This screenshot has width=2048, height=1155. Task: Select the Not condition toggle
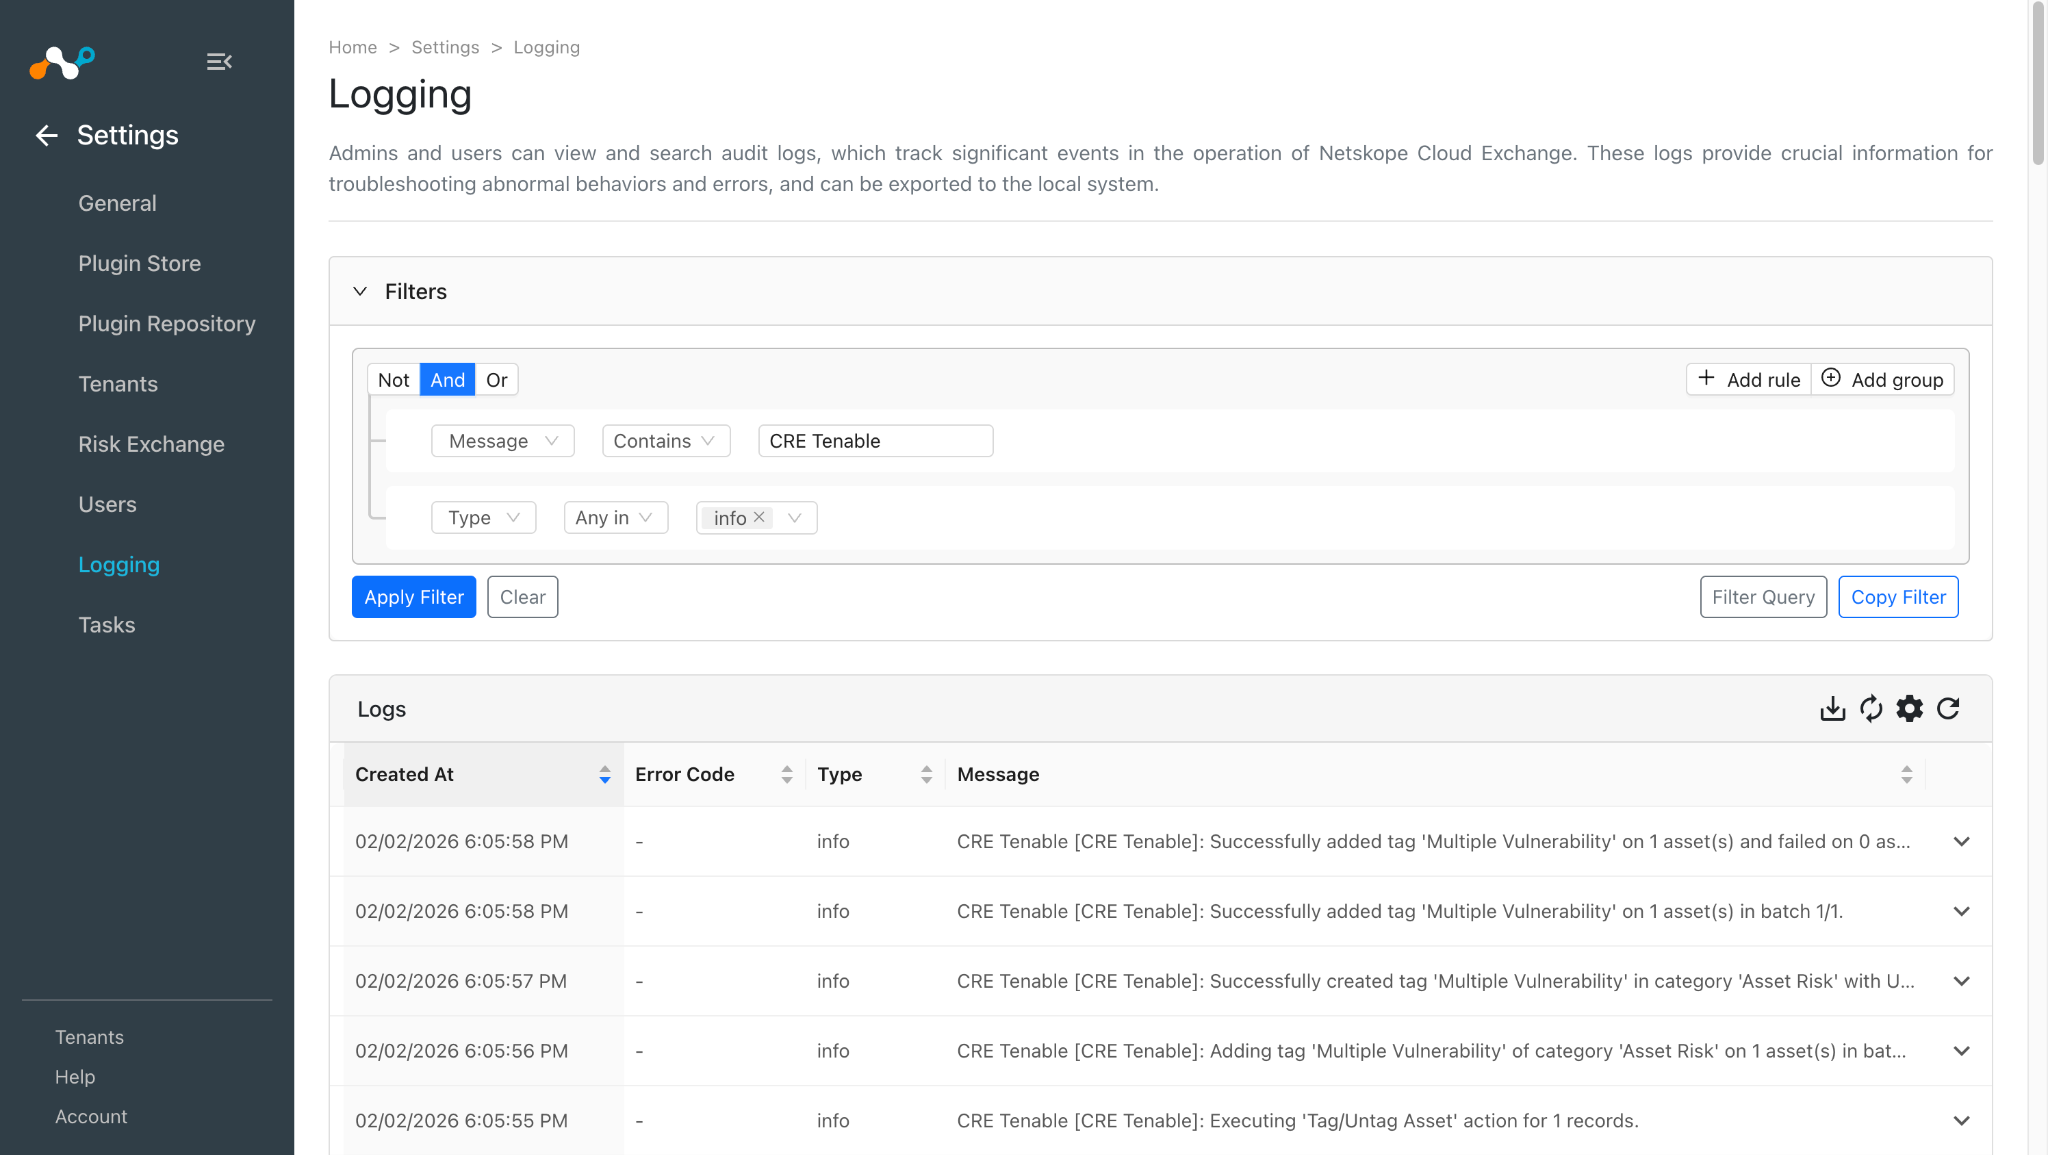click(394, 380)
